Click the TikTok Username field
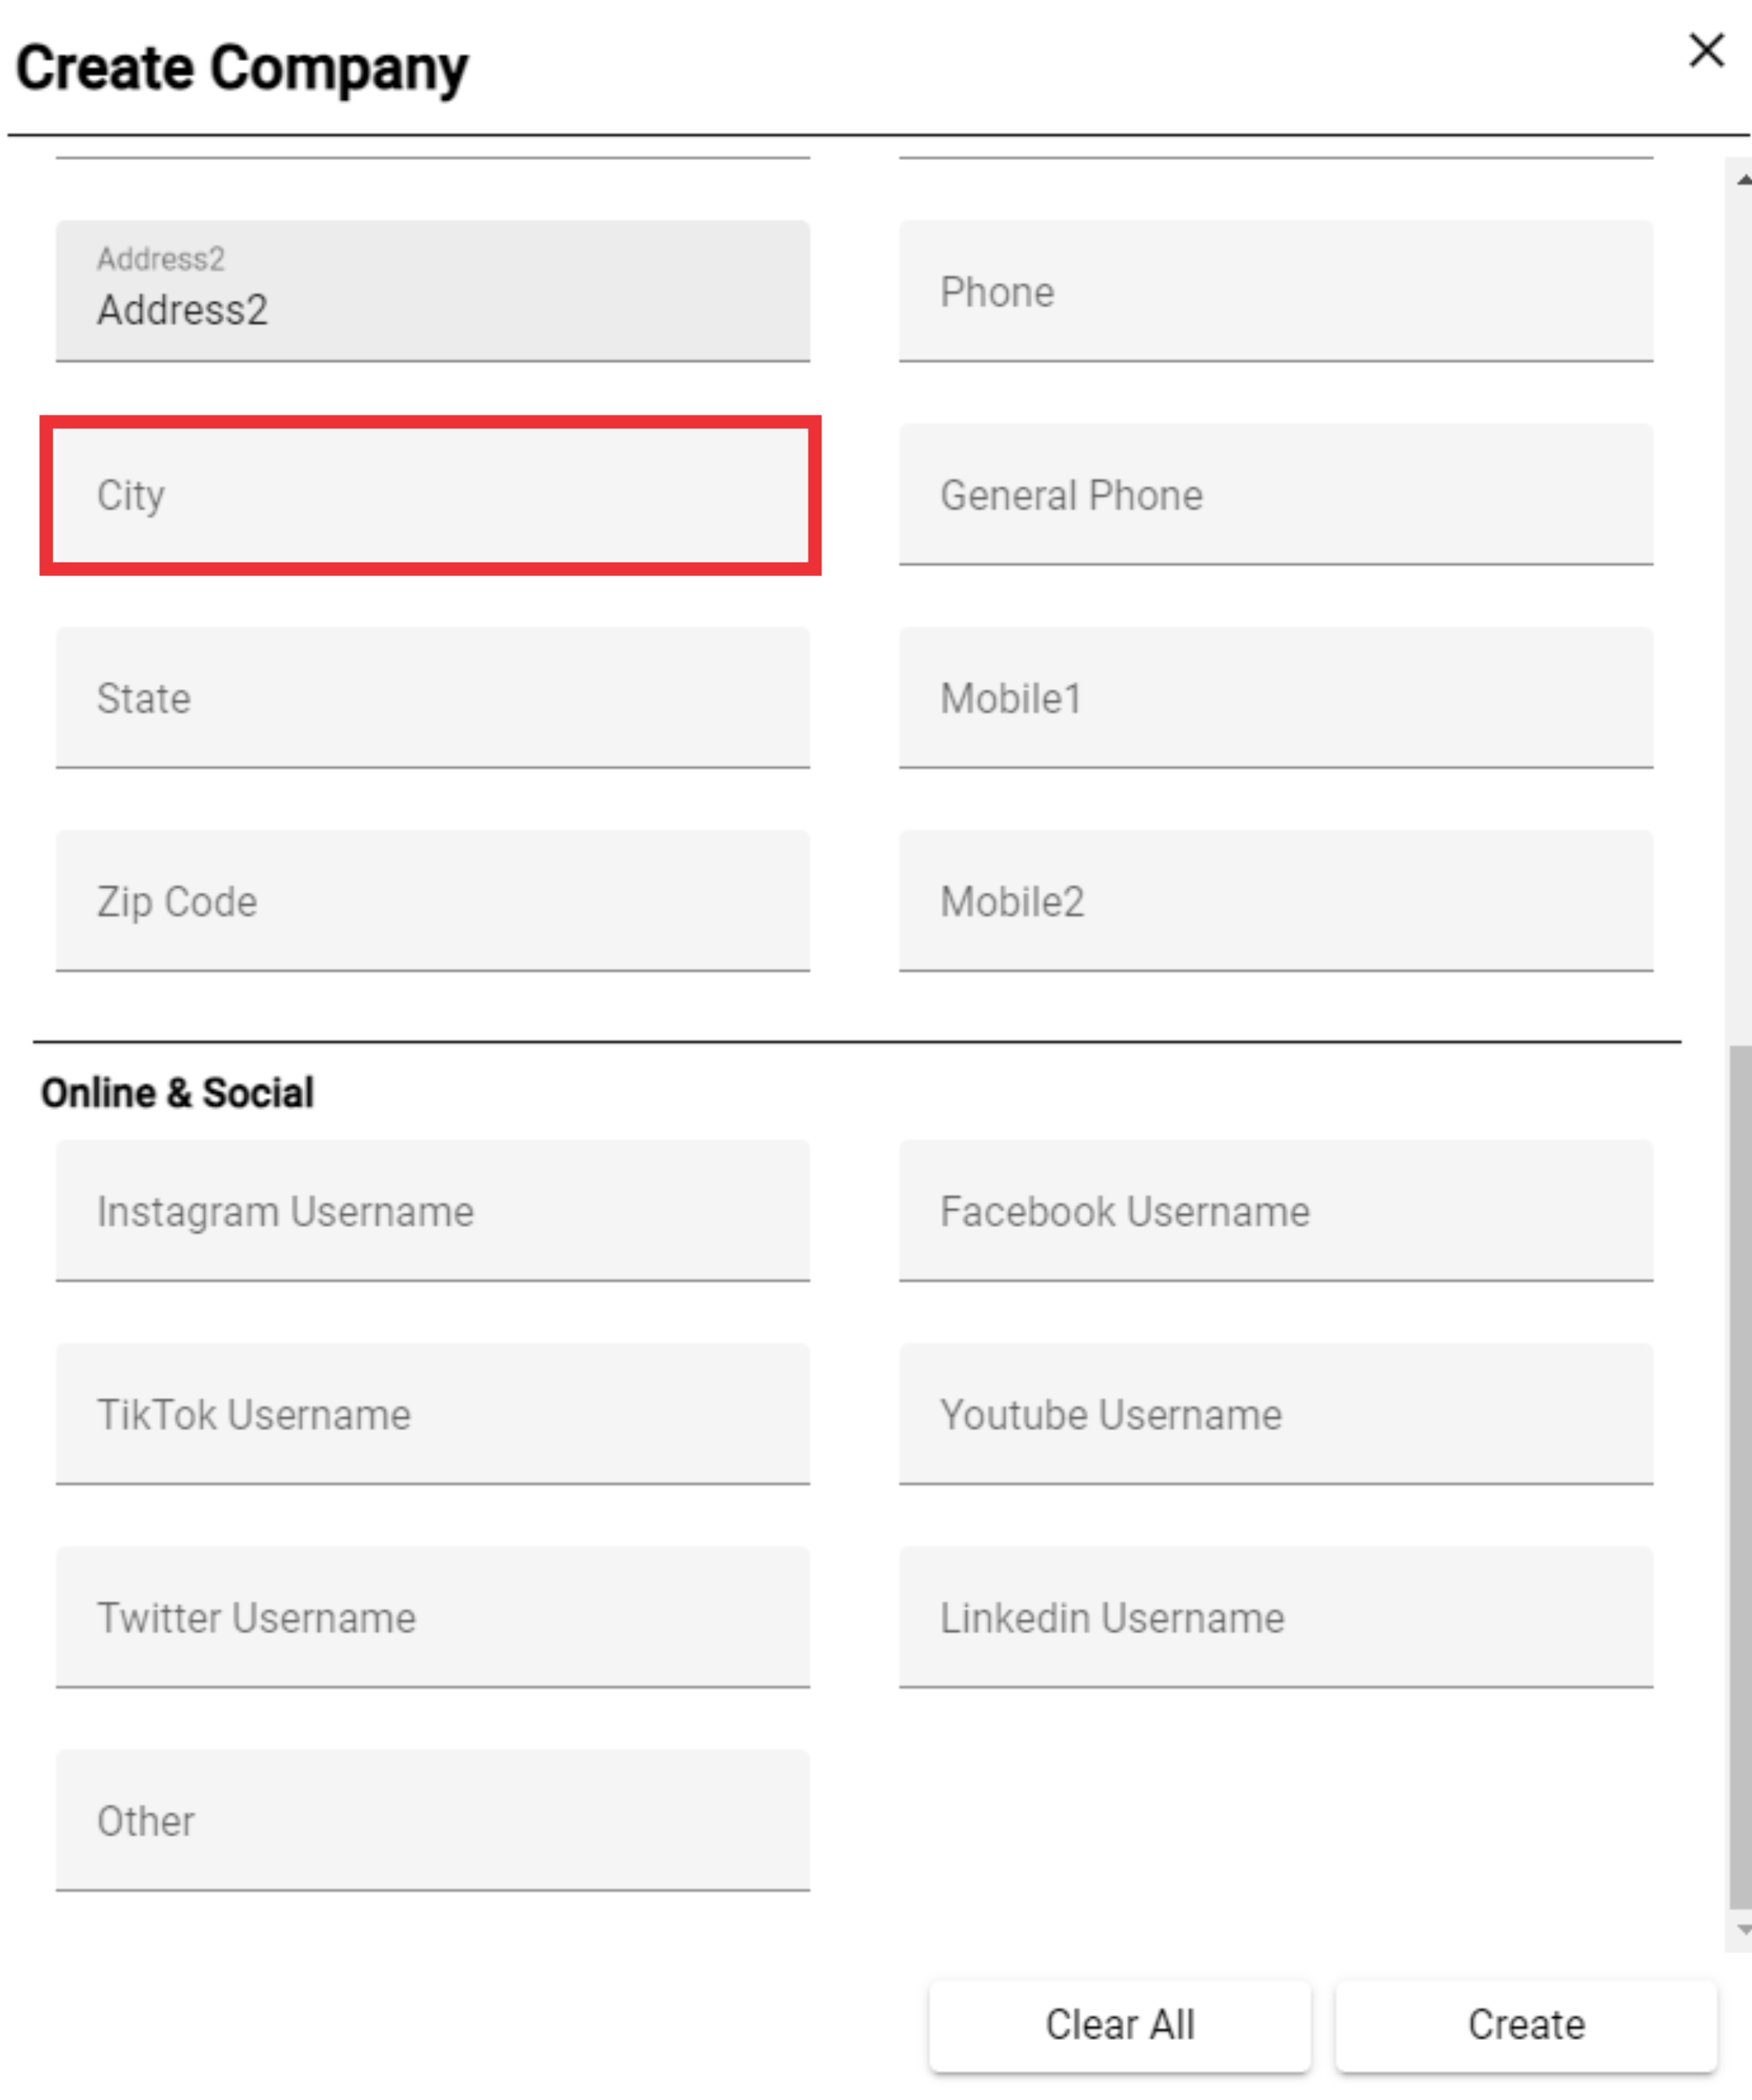 click(432, 1414)
